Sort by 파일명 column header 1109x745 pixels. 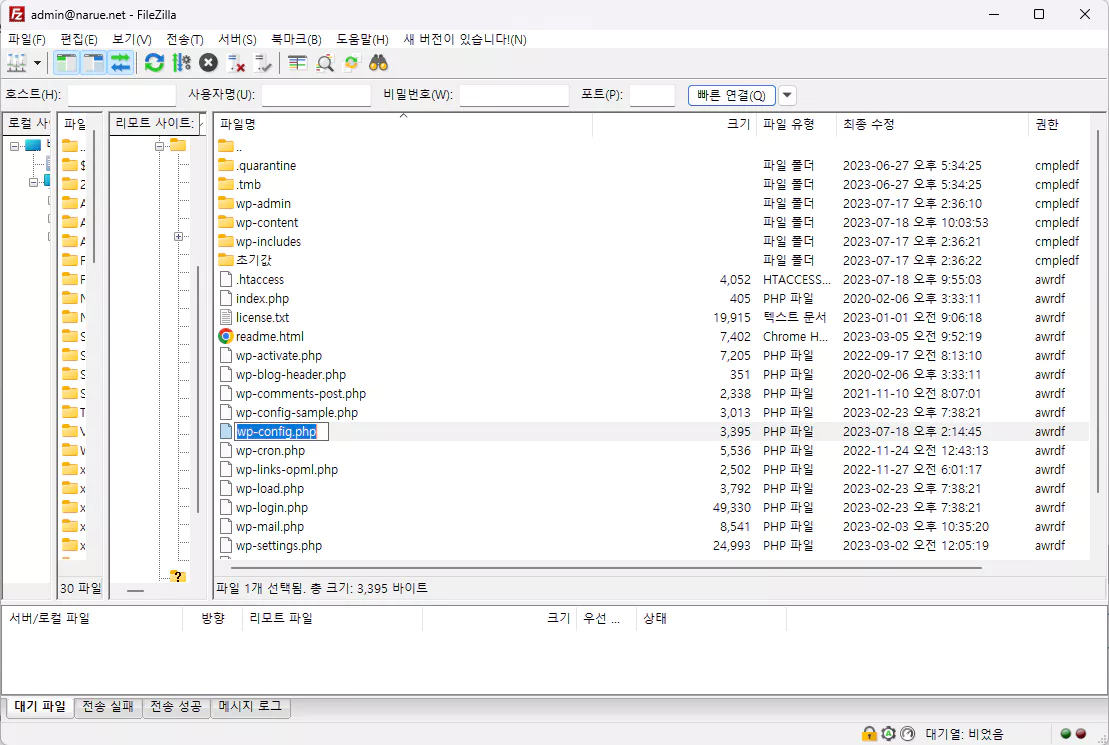click(x=403, y=124)
